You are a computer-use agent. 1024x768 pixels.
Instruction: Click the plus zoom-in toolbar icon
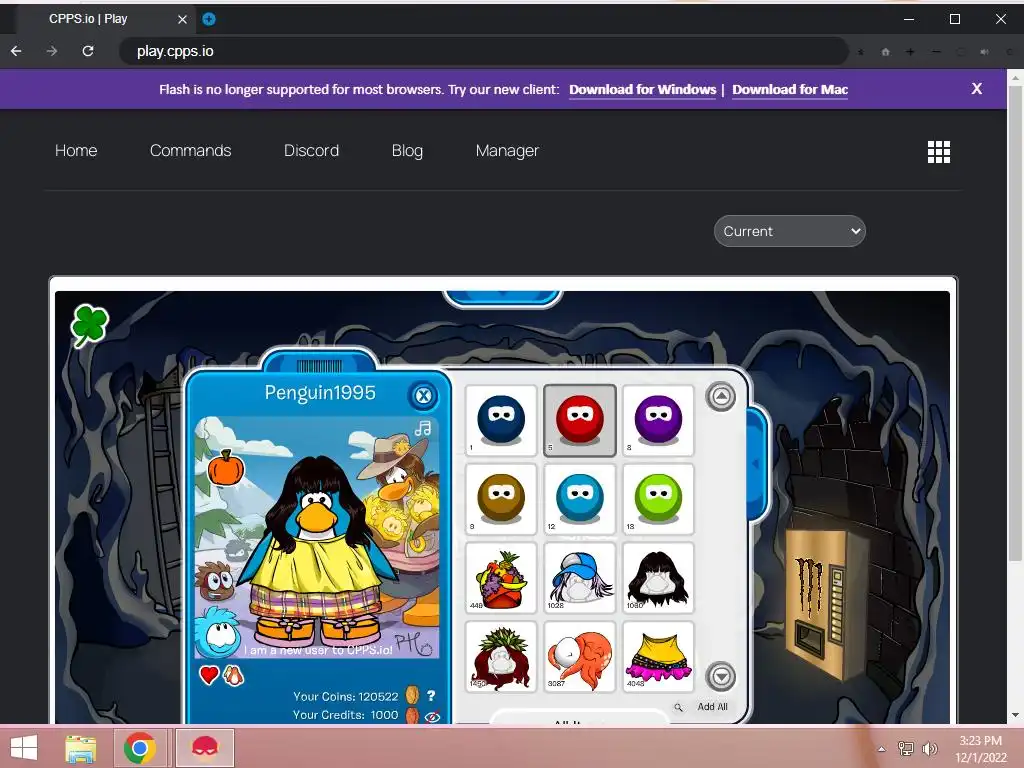910,52
